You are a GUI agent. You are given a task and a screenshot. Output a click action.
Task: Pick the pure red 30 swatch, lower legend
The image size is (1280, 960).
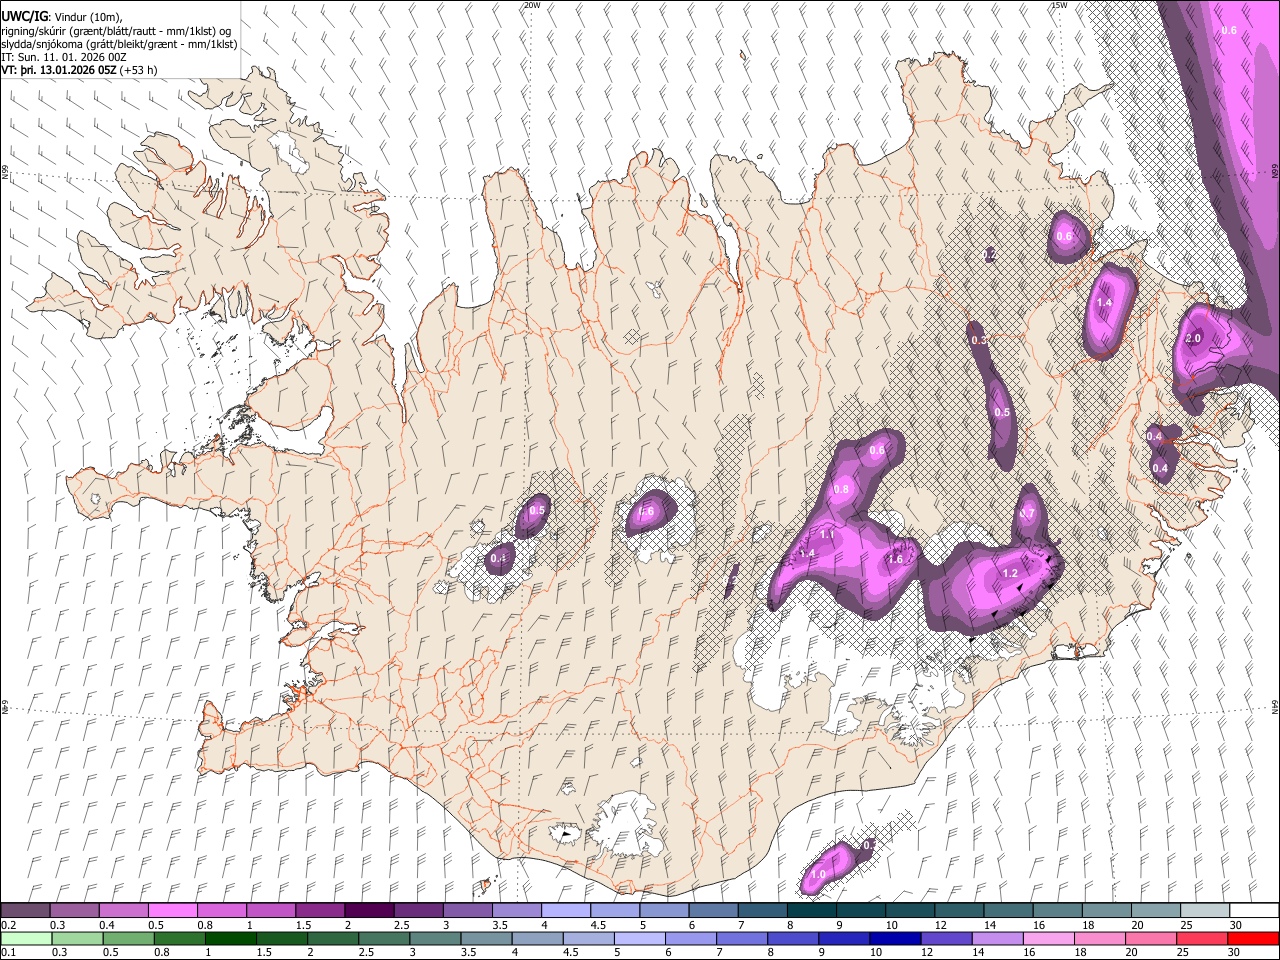click(1254, 938)
